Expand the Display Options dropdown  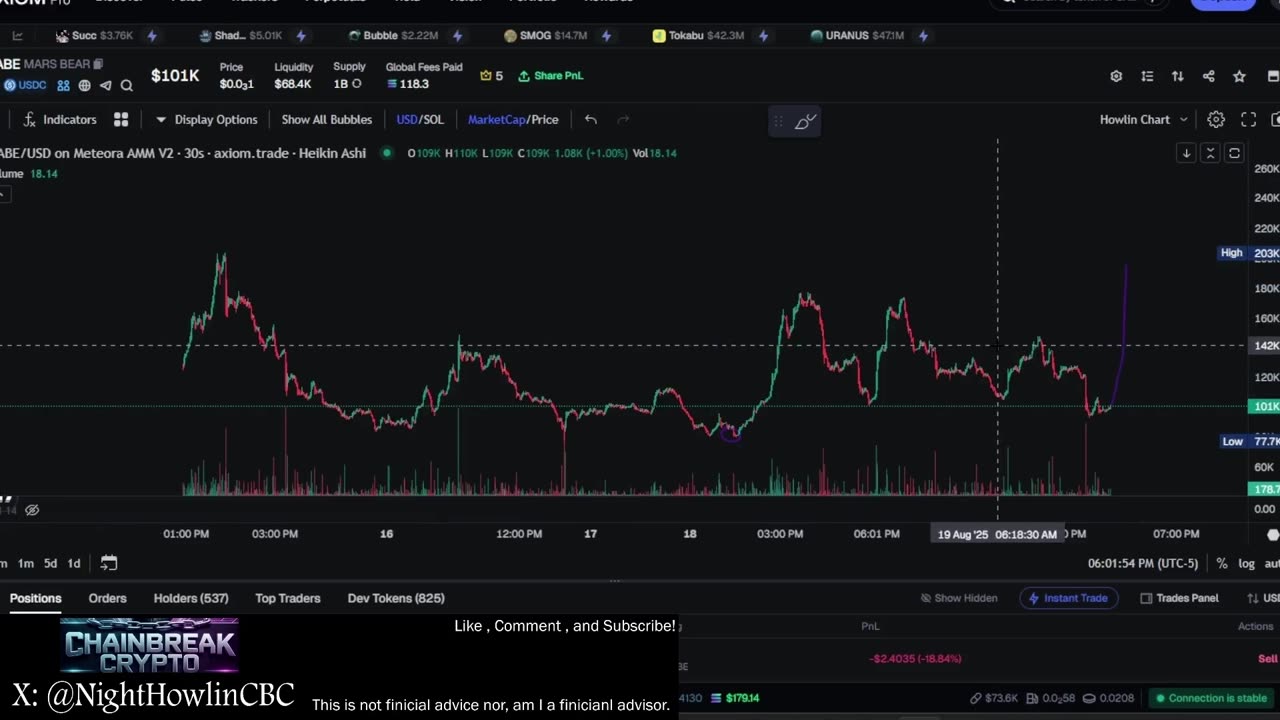tap(207, 119)
